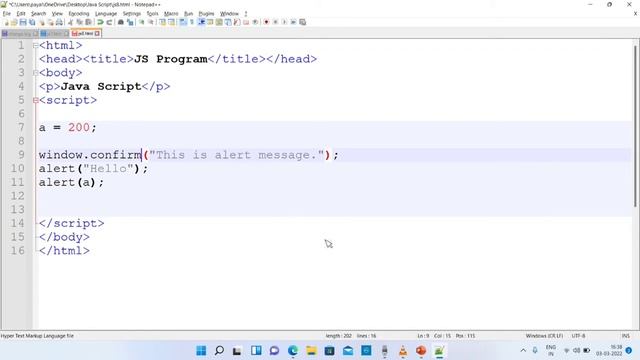Toggle synchronize horizontal scrolling

(171, 22)
